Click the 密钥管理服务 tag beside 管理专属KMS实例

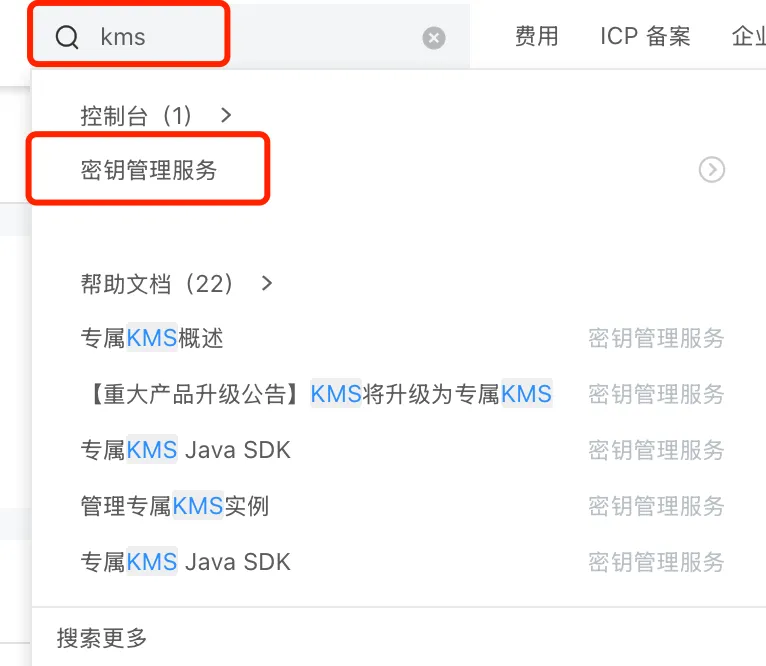point(656,506)
